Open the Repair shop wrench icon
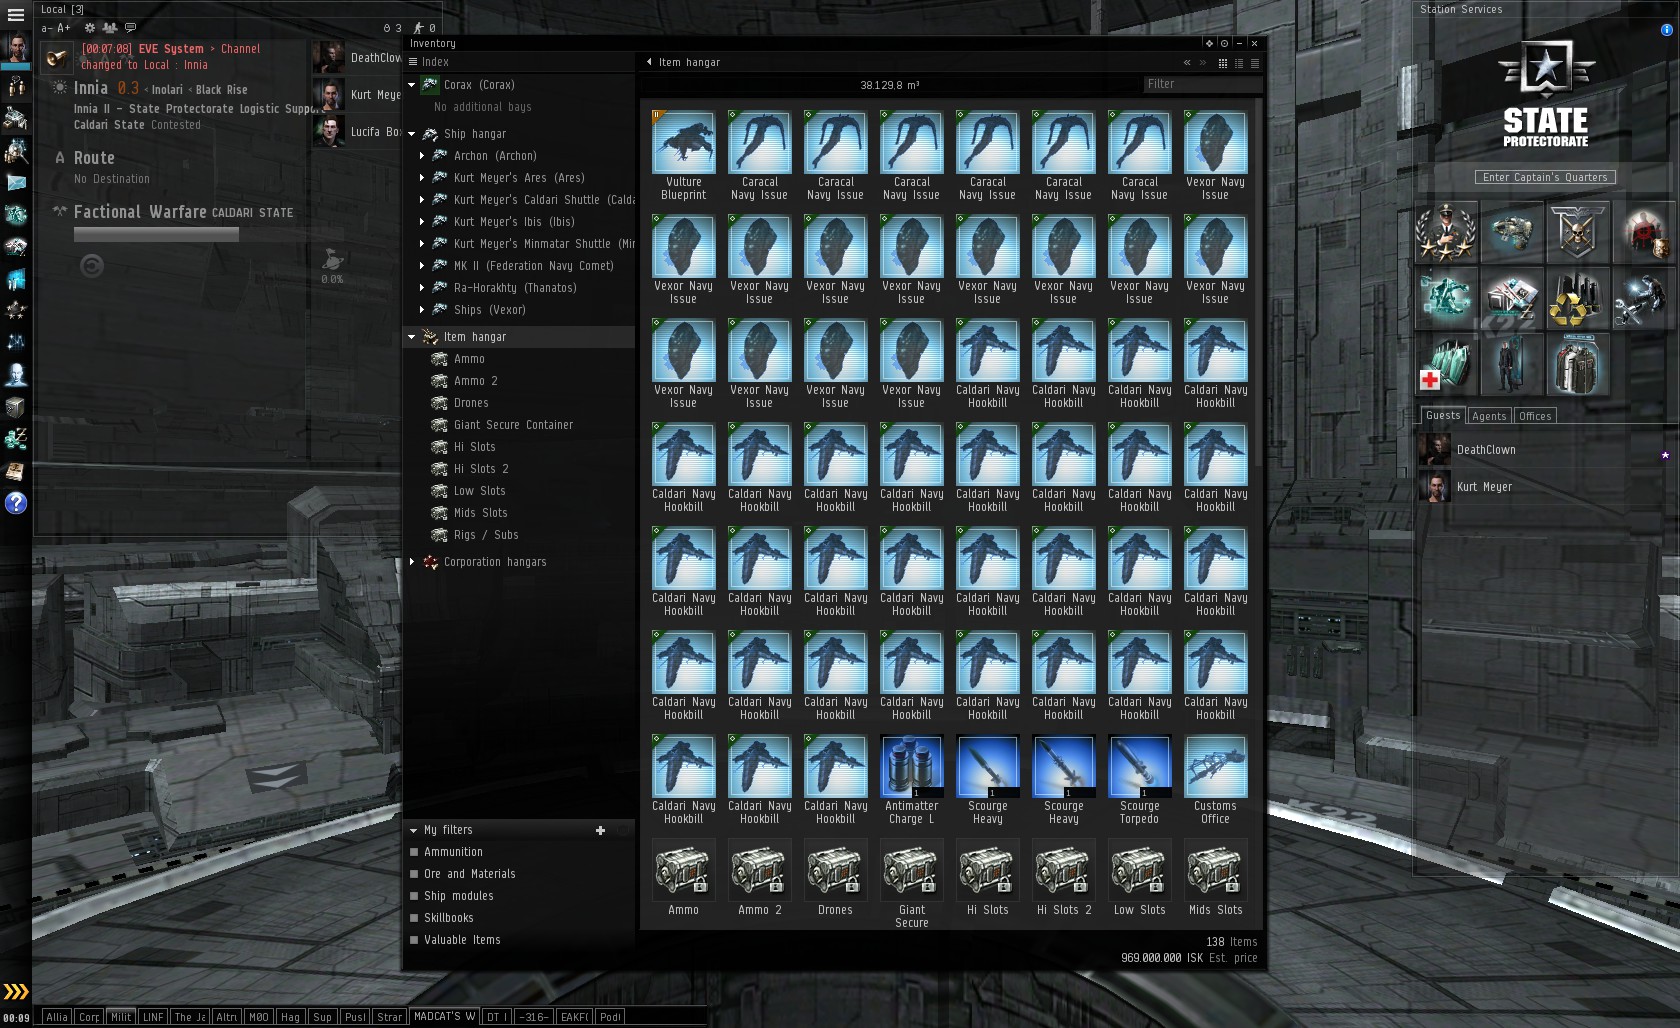The width and height of the screenshot is (1680, 1028). point(1642,297)
